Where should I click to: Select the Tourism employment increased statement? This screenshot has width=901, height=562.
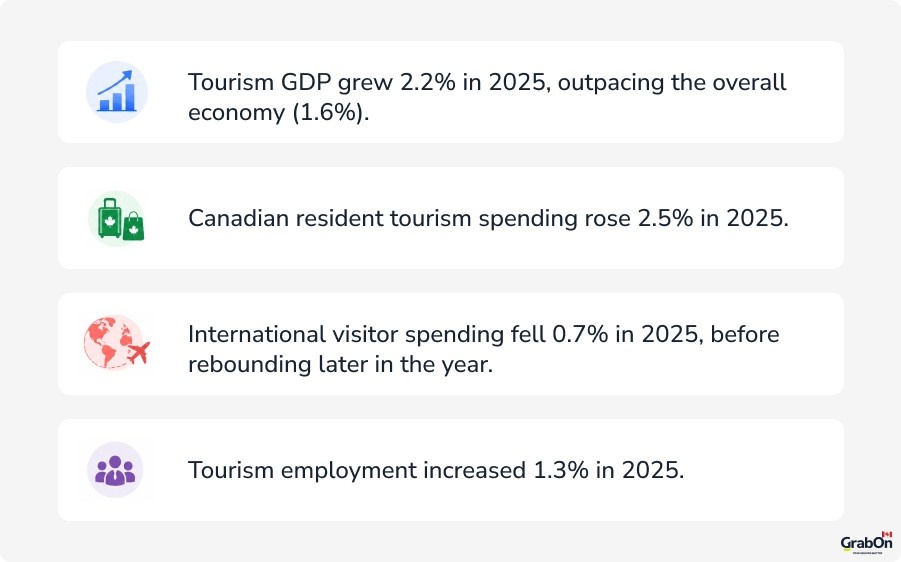click(x=436, y=470)
